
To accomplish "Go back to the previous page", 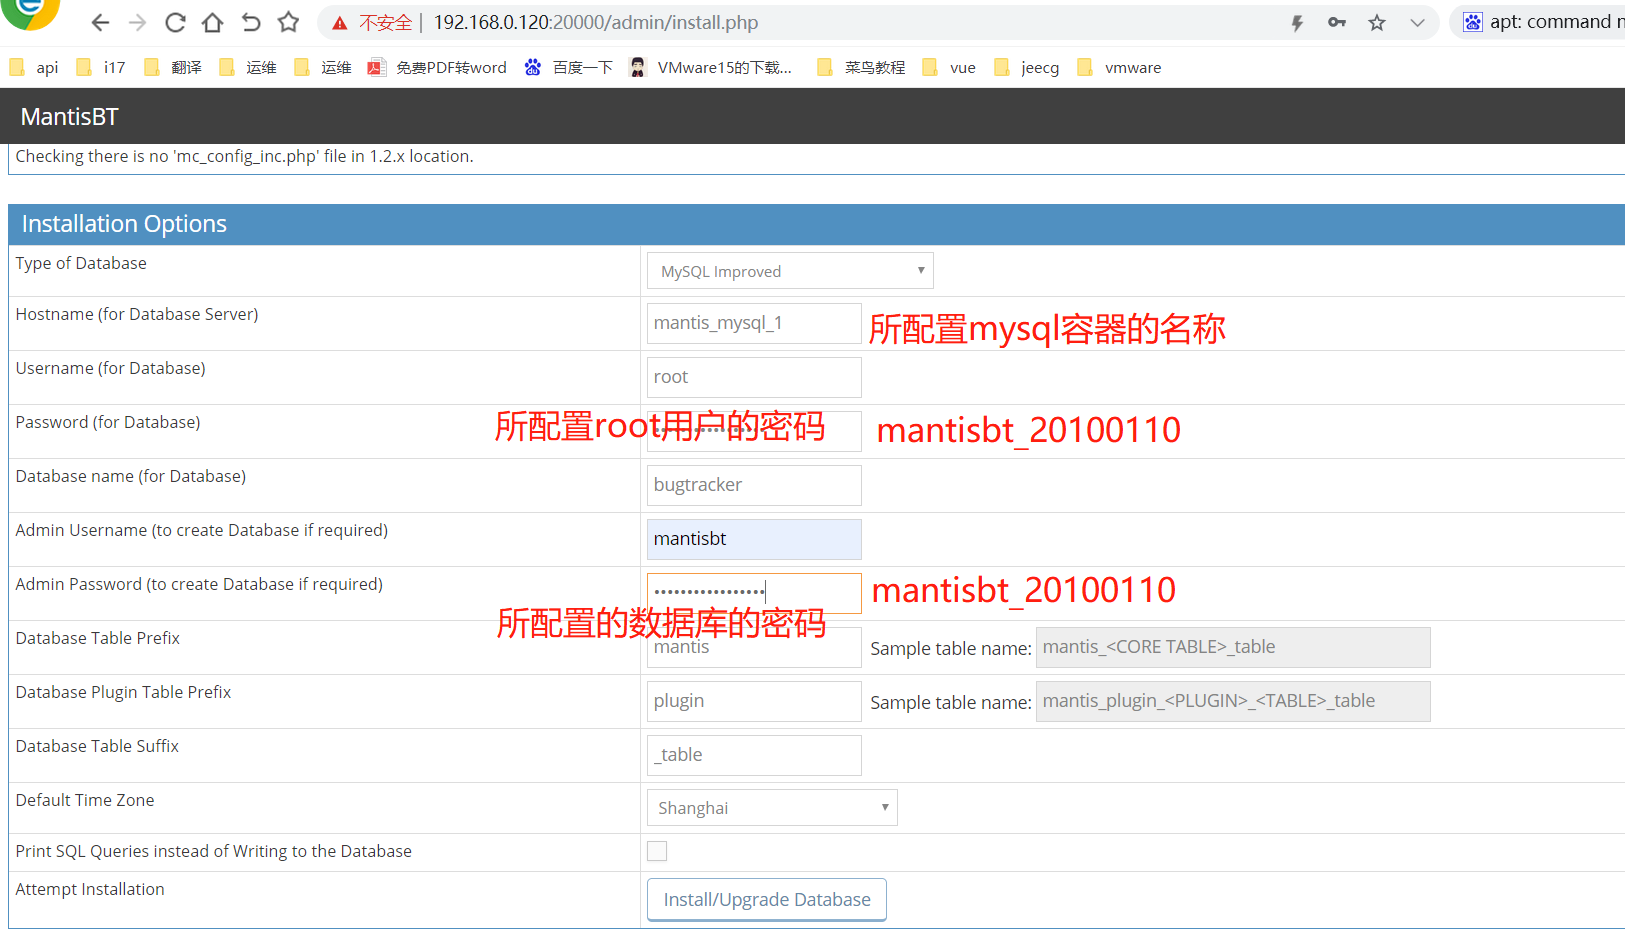I will [100, 22].
